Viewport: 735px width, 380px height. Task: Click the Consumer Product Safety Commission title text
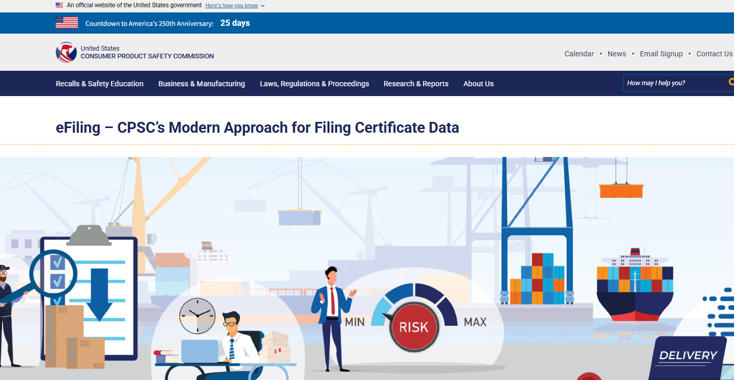(x=147, y=56)
